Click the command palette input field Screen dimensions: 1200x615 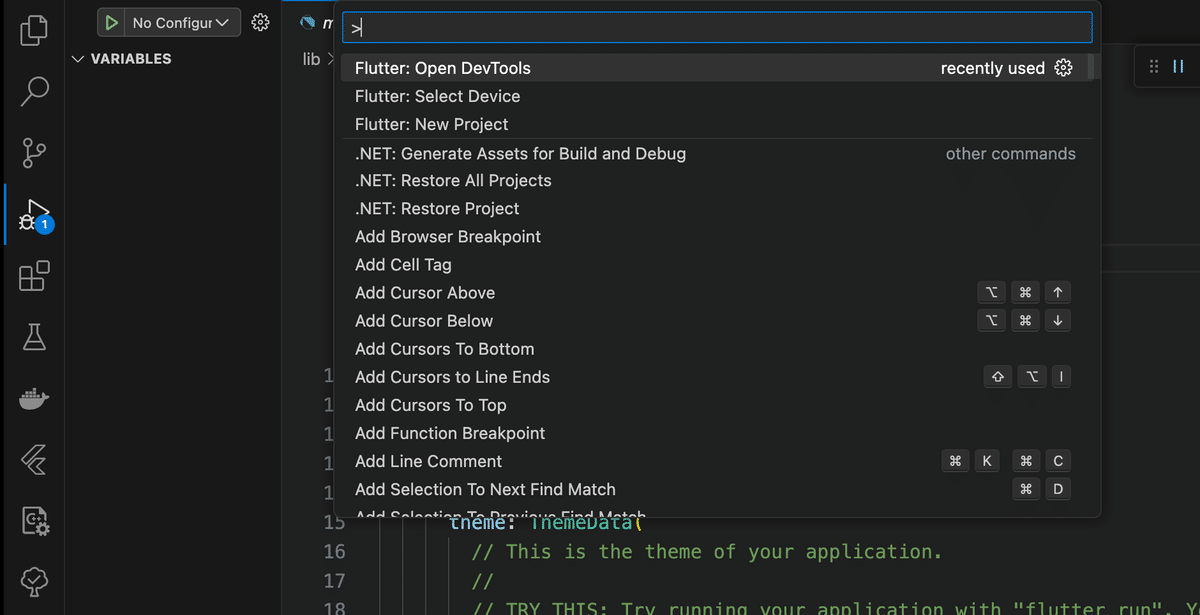(x=717, y=28)
